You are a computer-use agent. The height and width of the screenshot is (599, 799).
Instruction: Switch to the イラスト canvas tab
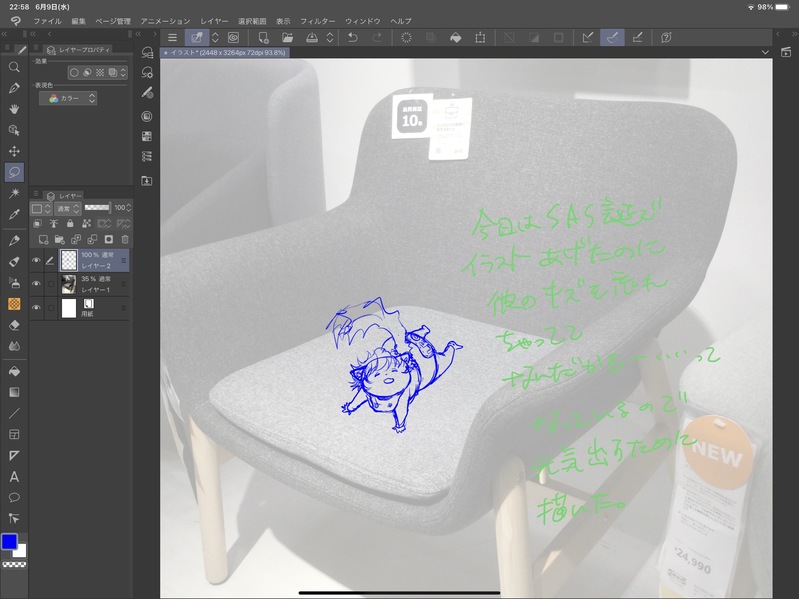click(225, 52)
